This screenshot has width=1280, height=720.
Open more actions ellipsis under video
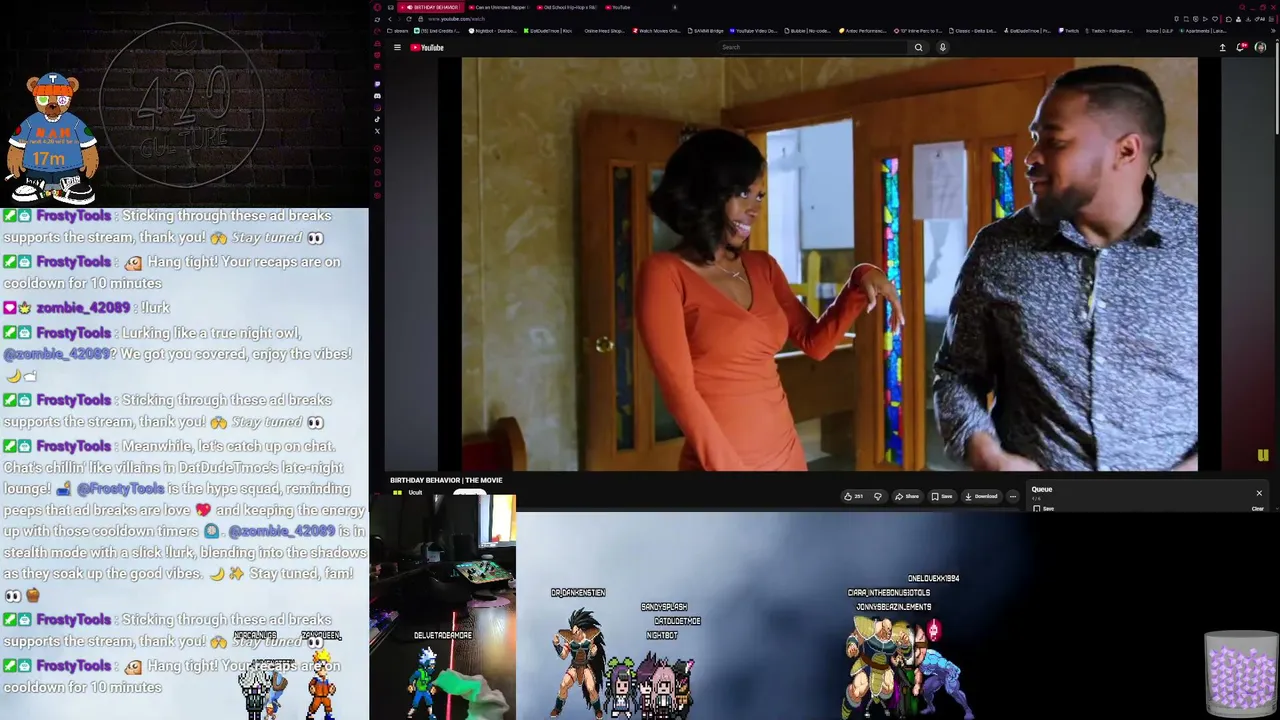tap(1012, 496)
